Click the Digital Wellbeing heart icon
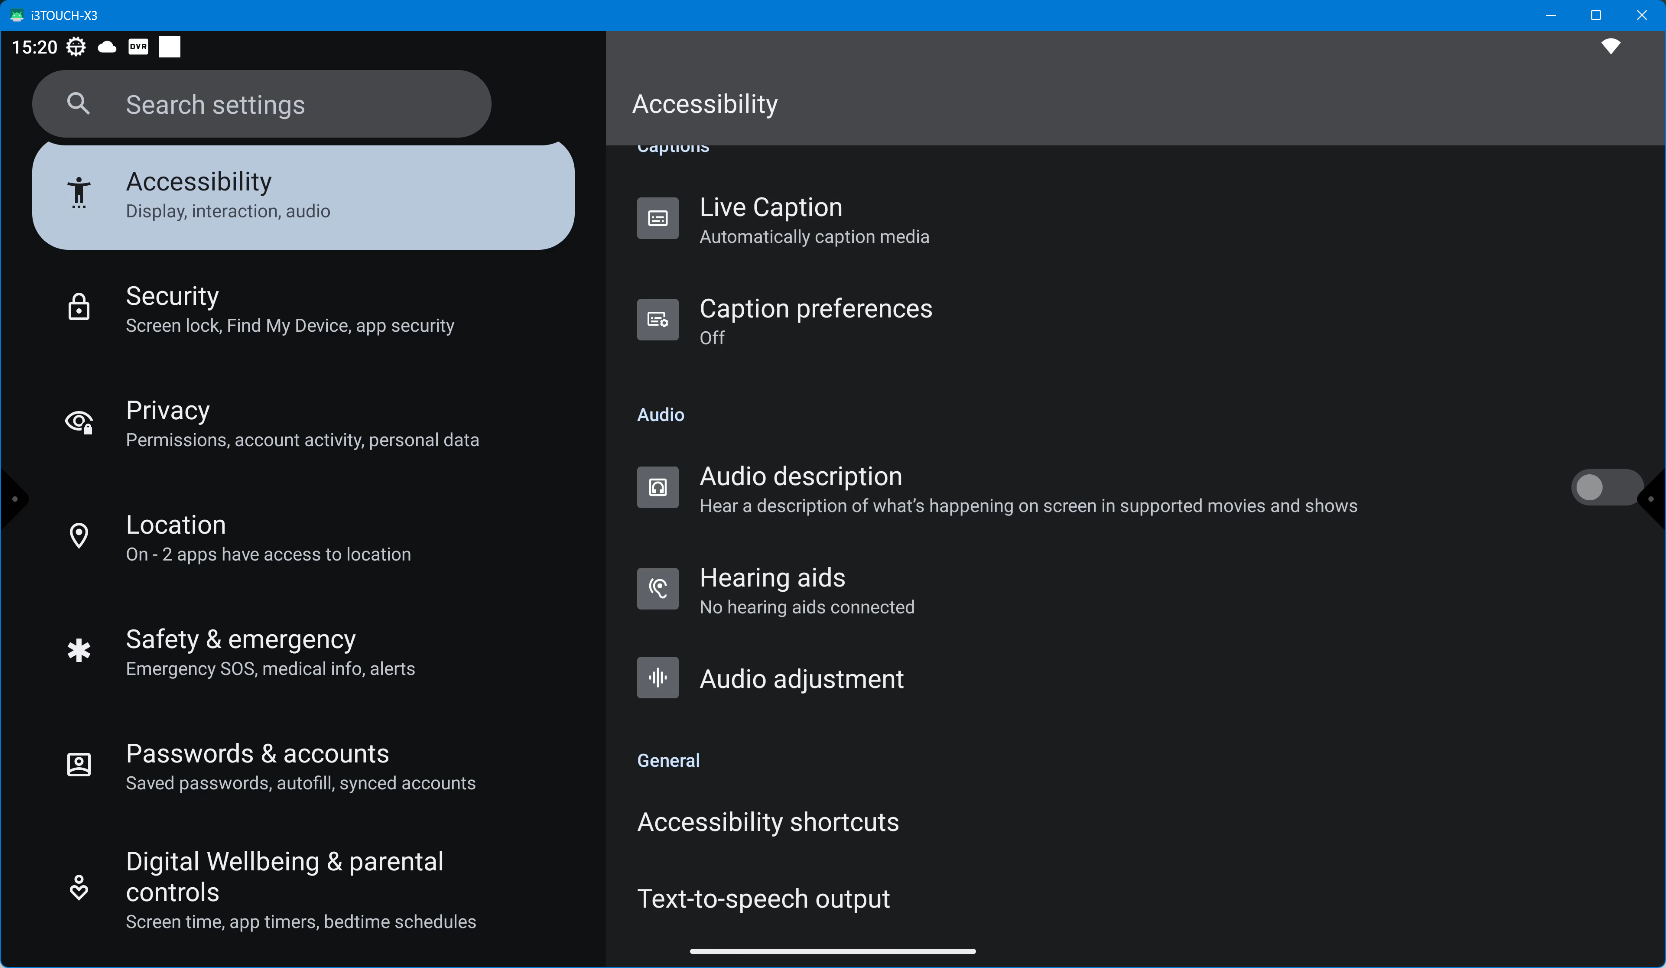 [79, 888]
